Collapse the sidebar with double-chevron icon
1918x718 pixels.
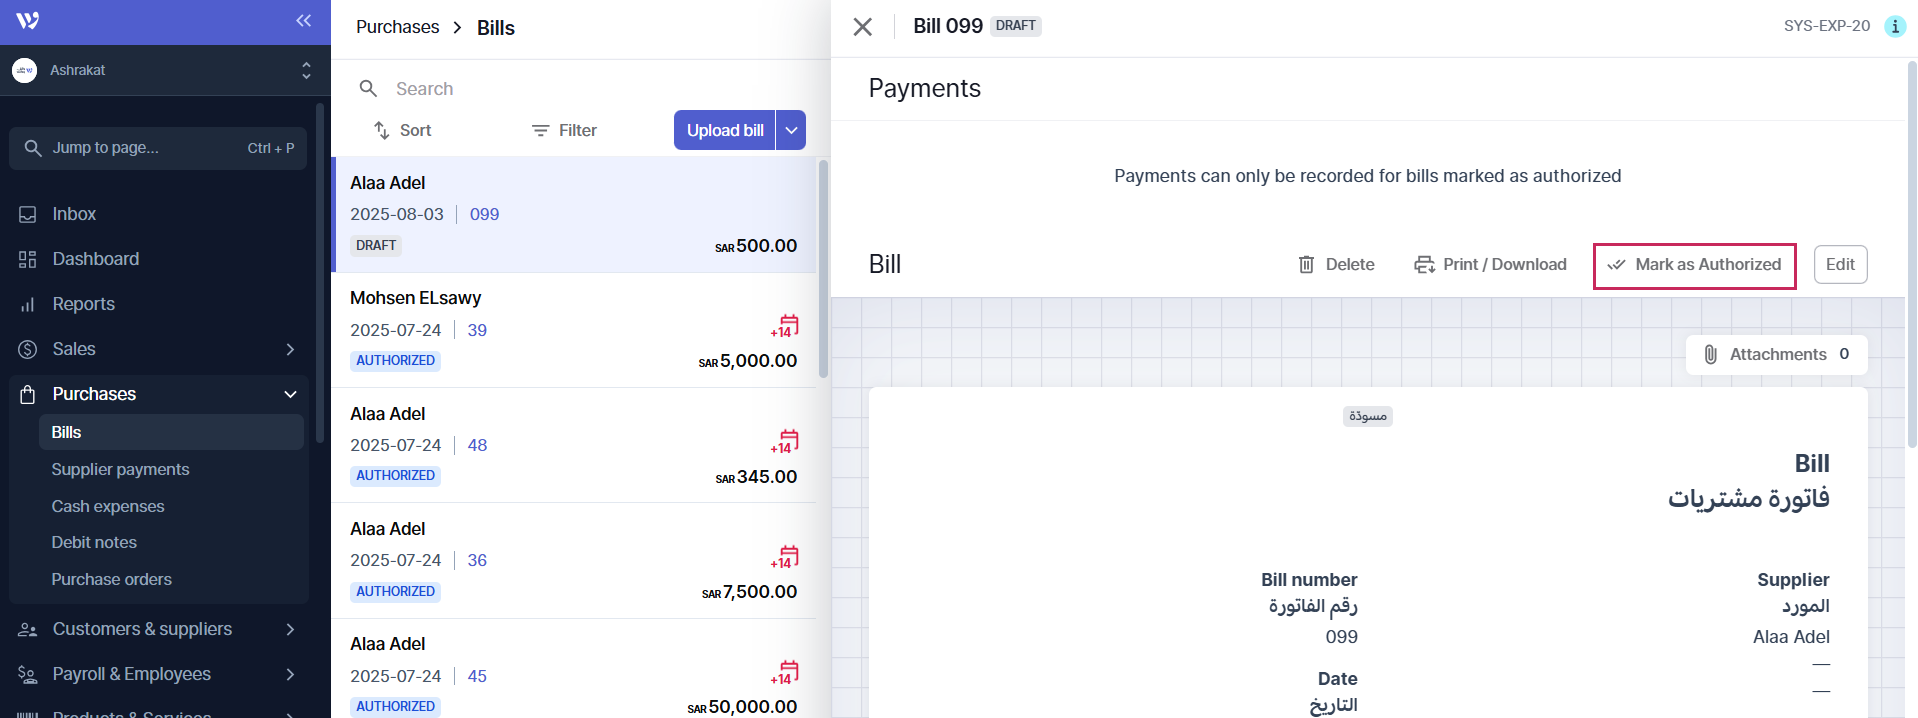point(303,21)
